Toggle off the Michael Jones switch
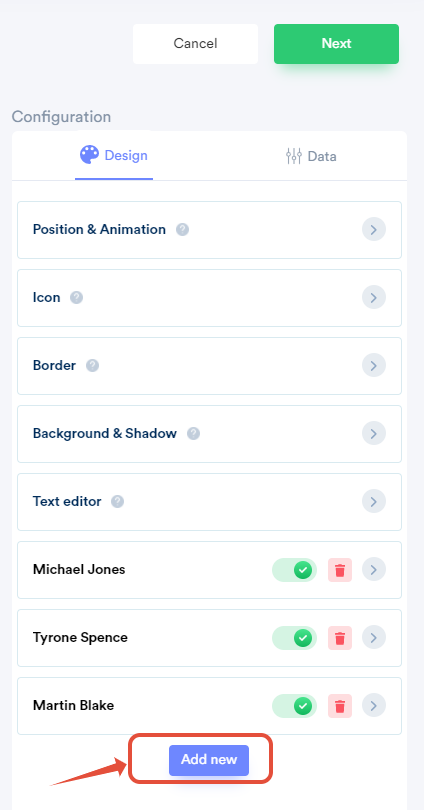Screen dimensions: 424x810 coord(294,570)
